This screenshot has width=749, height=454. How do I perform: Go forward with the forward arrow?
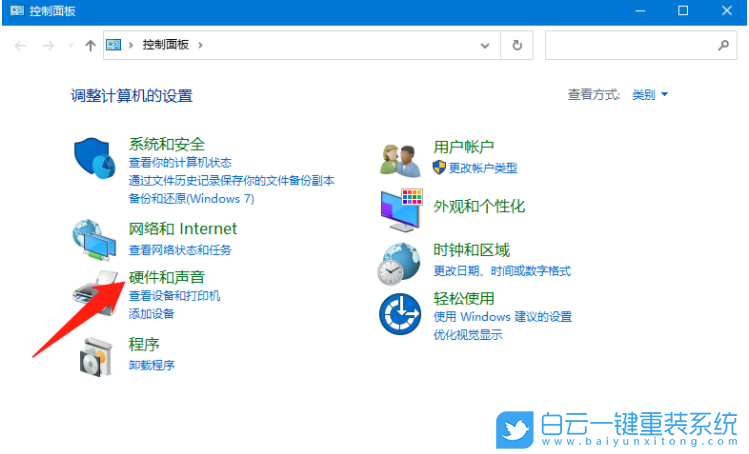48,45
